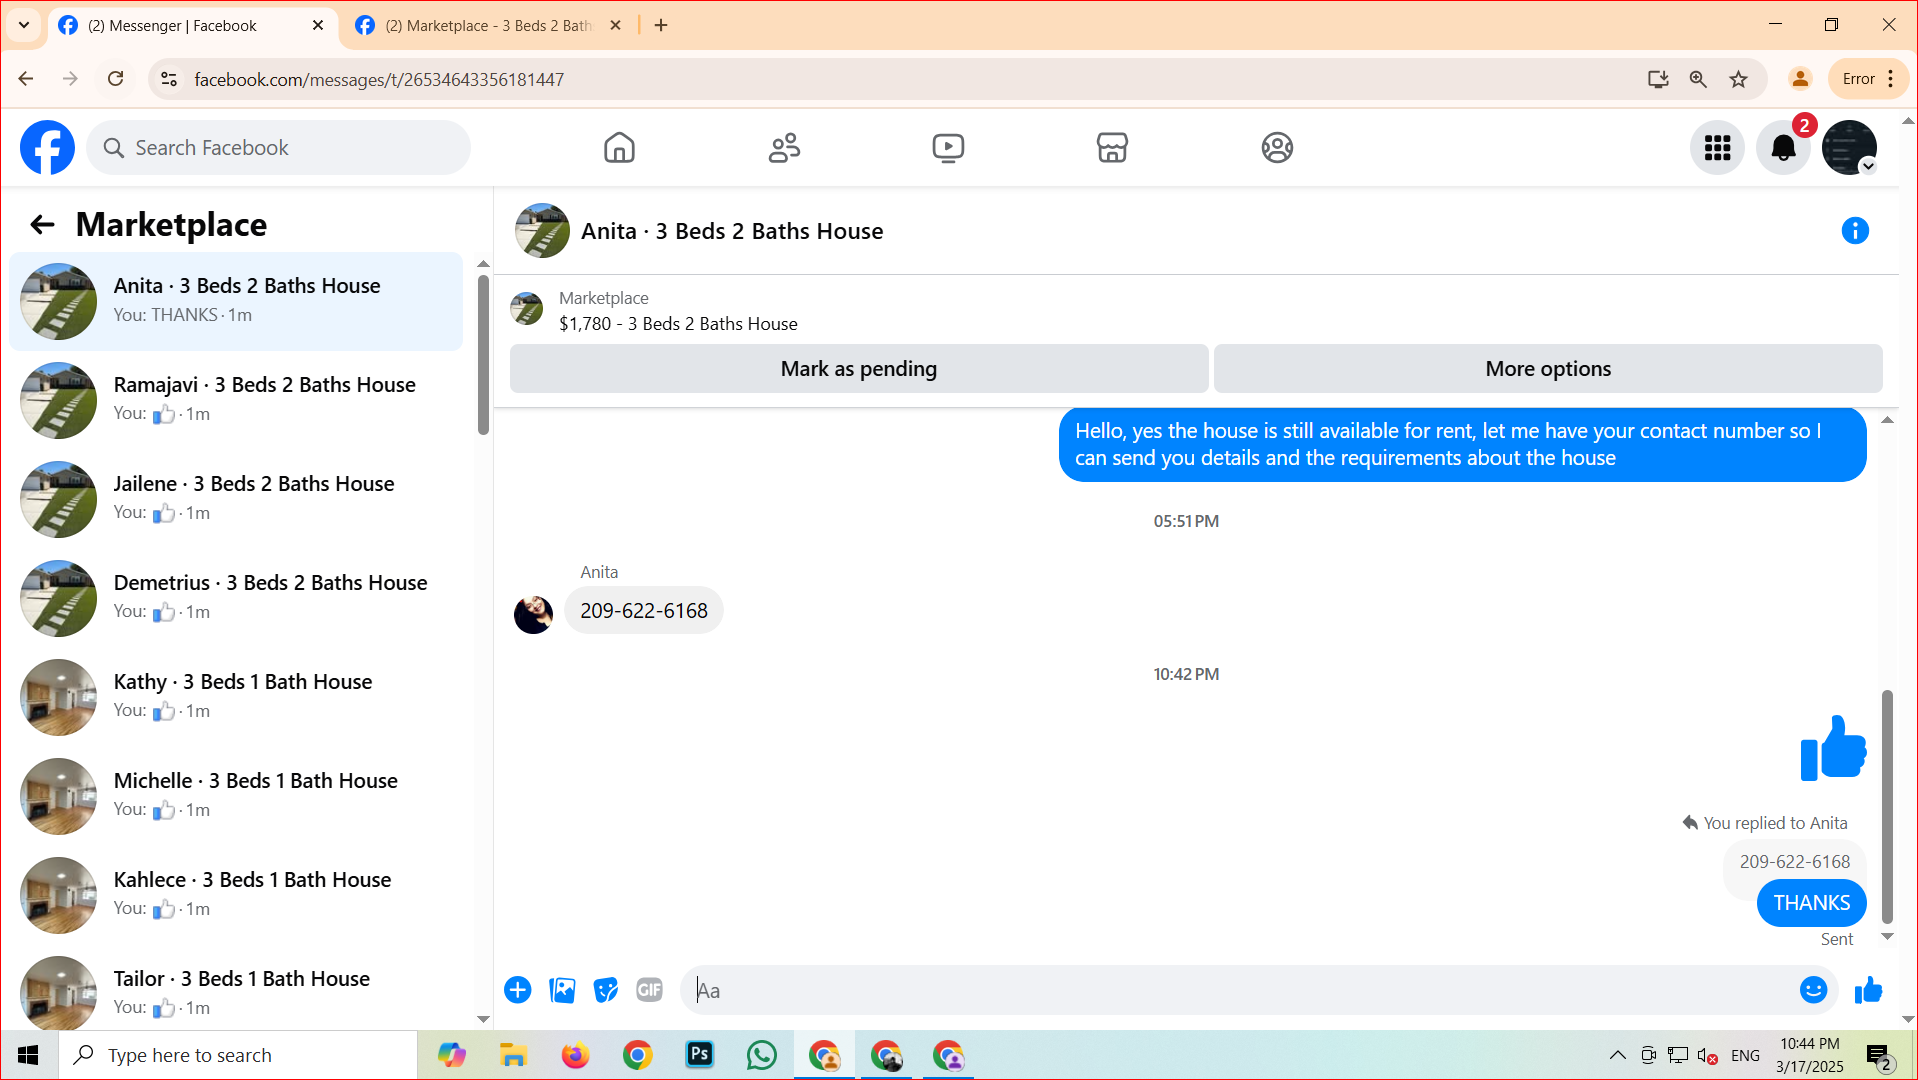Open the account profile picture menu

(1849, 148)
